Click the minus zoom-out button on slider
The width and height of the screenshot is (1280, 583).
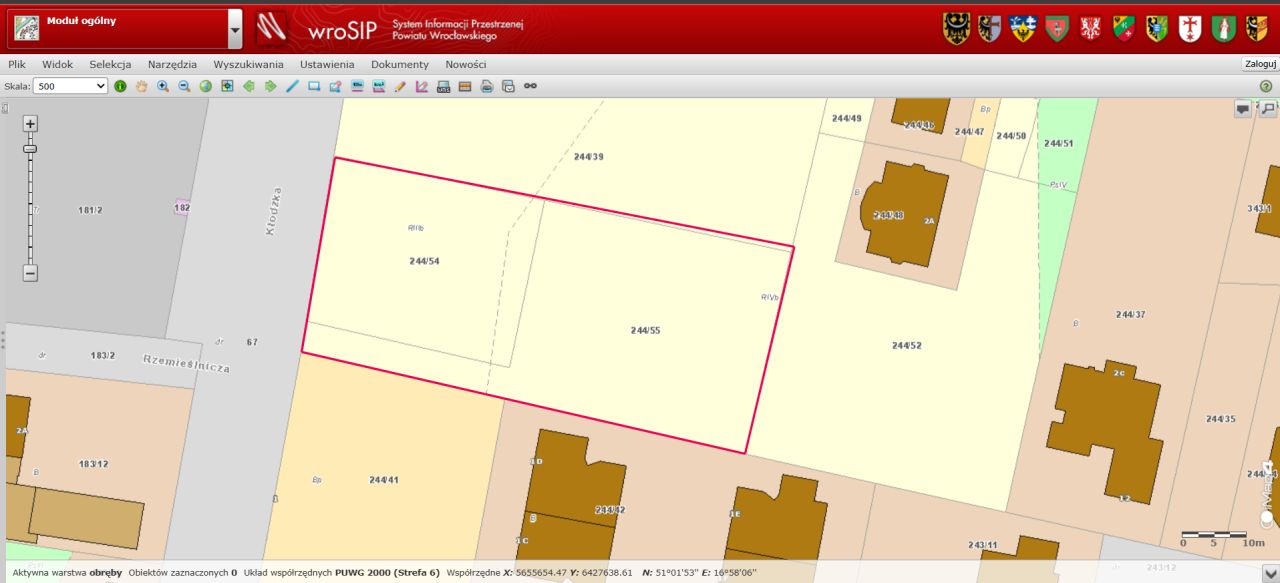(x=30, y=273)
